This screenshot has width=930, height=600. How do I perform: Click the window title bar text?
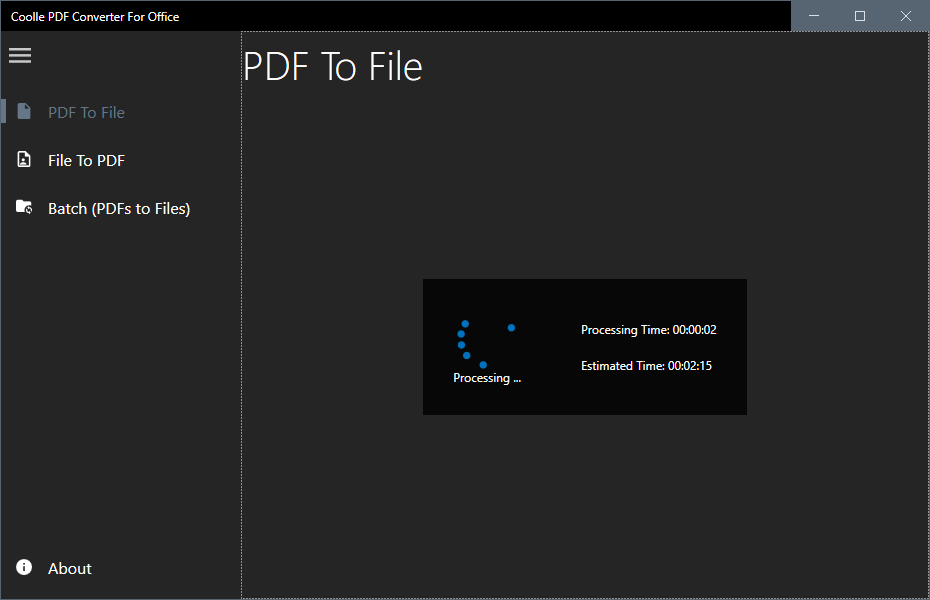point(95,17)
